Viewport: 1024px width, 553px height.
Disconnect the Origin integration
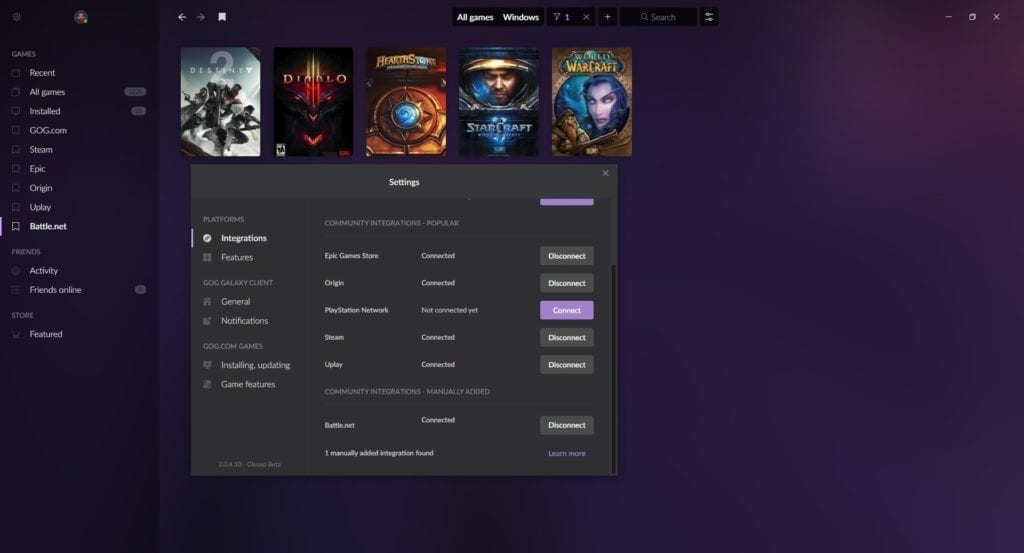click(566, 283)
